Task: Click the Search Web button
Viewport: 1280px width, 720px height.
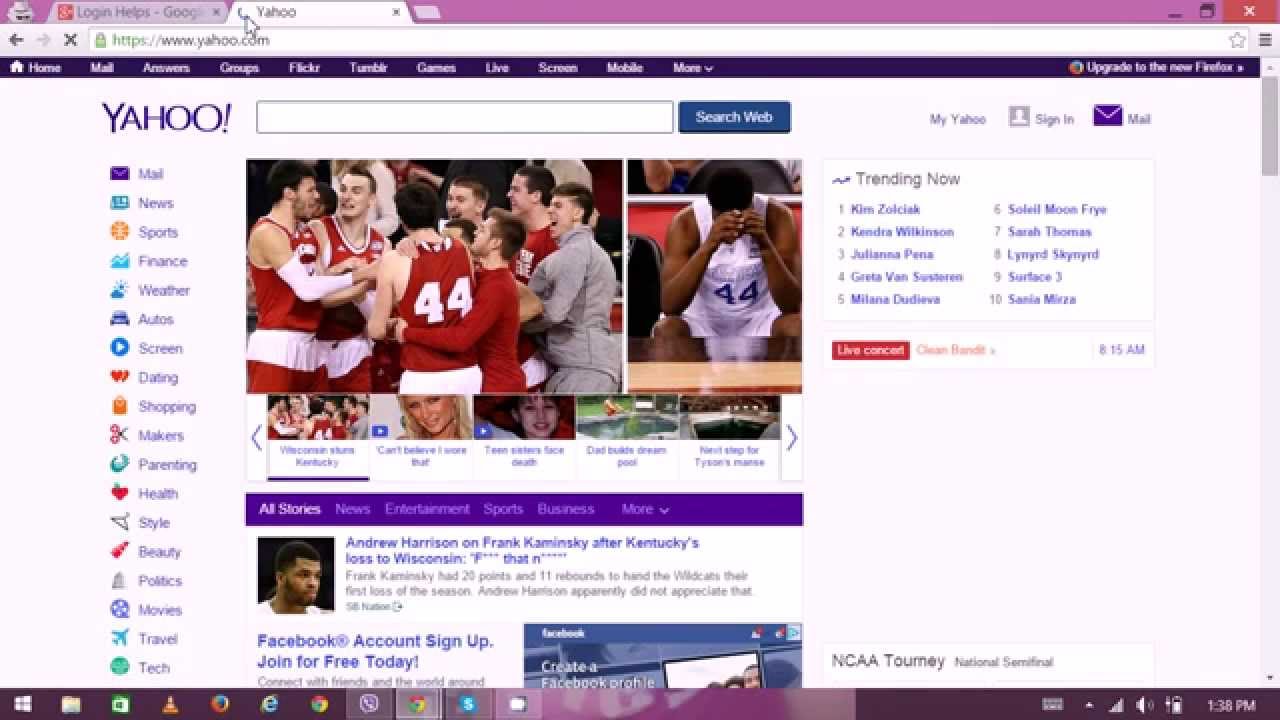Action: click(734, 117)
